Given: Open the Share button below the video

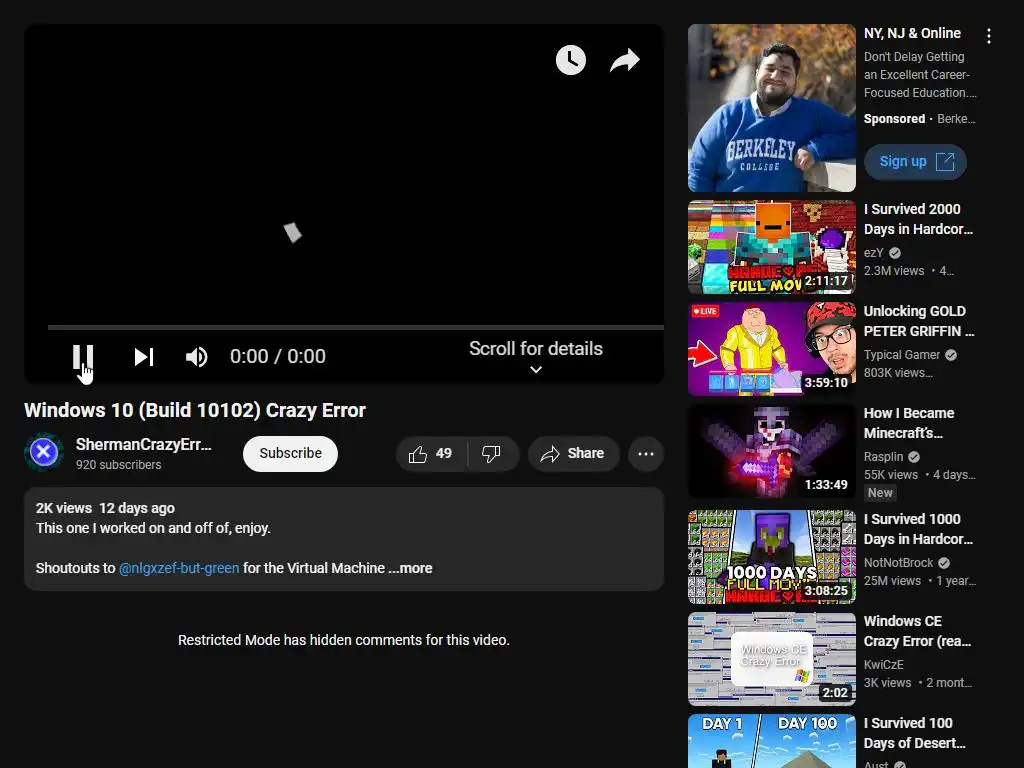Looking at the screenshot, I should coord(573,454).
